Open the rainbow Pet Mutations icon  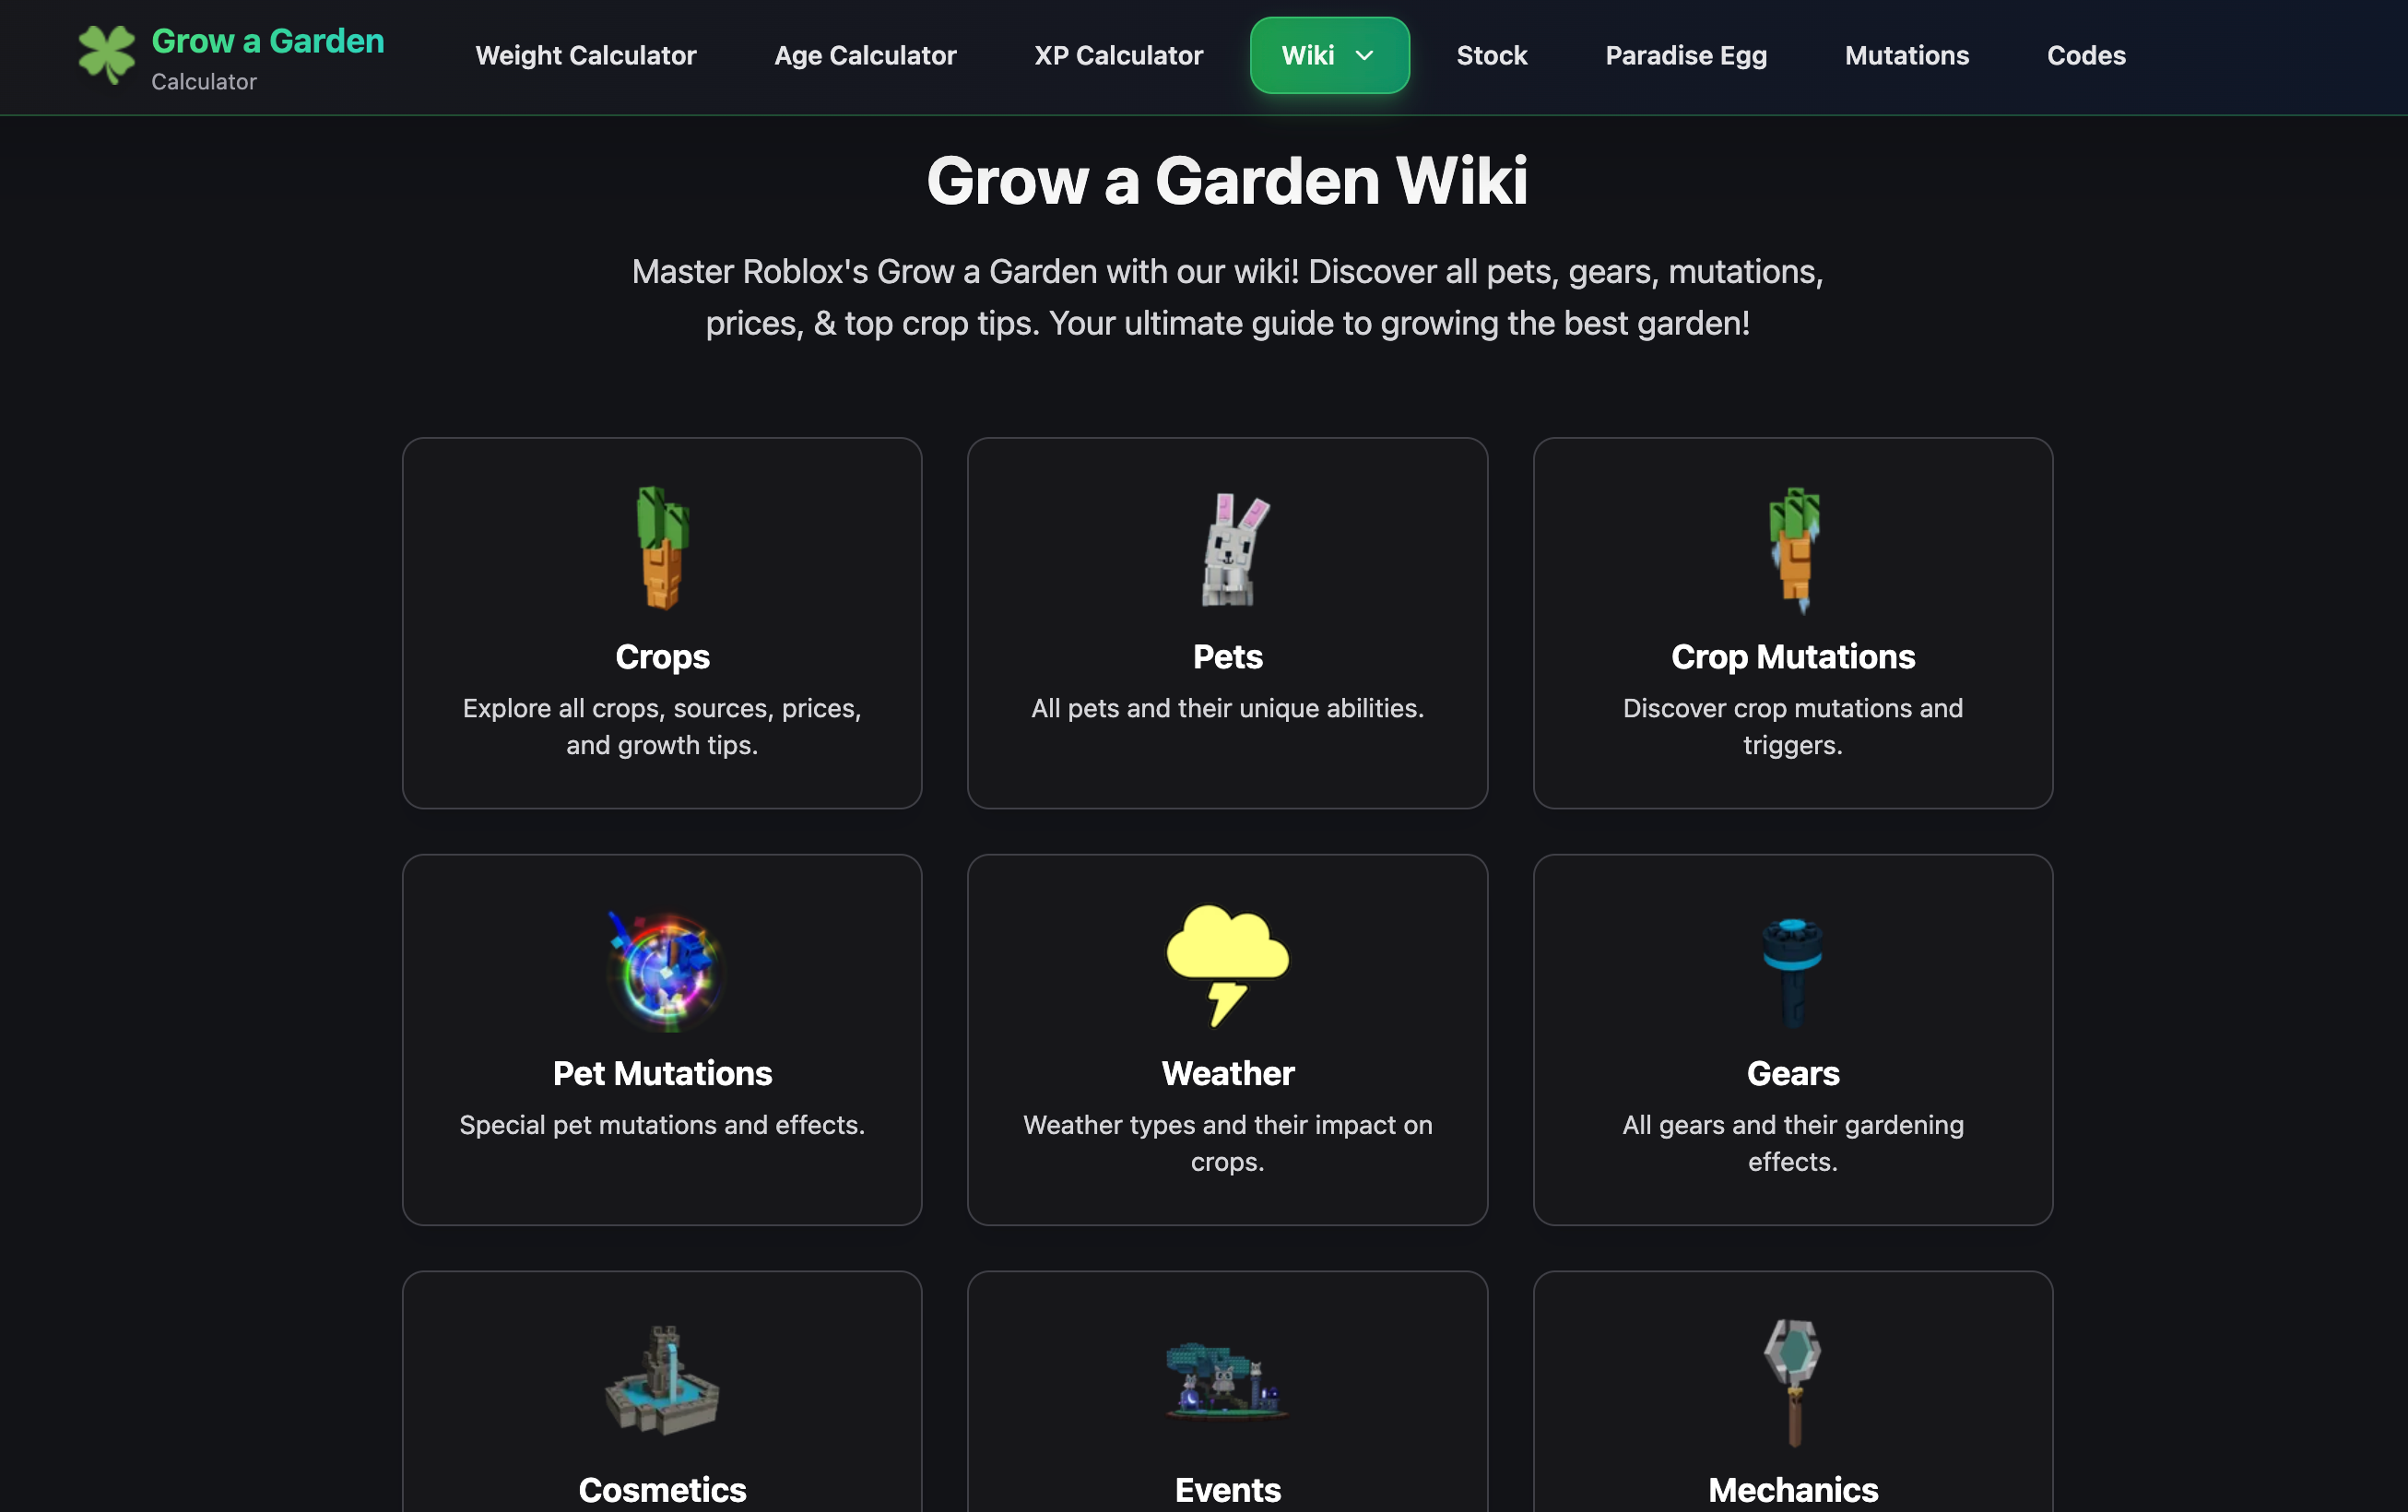coord(665,969)
